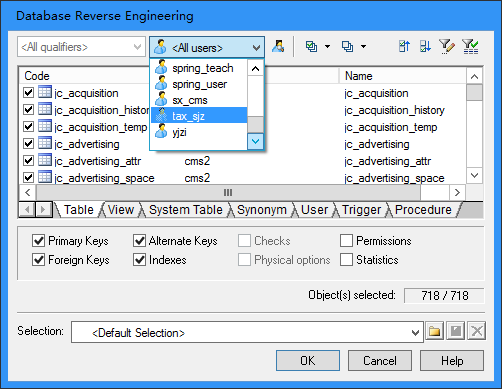
Task: Select the jc_acquisition_history name cell
Action: pos(394,110)
